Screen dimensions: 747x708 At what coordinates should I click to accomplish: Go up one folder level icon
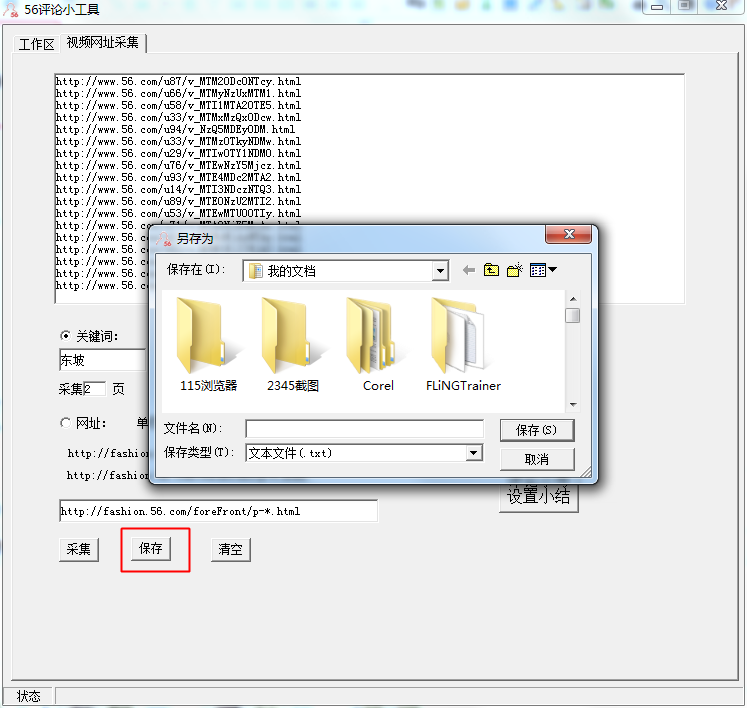(491, 270)
